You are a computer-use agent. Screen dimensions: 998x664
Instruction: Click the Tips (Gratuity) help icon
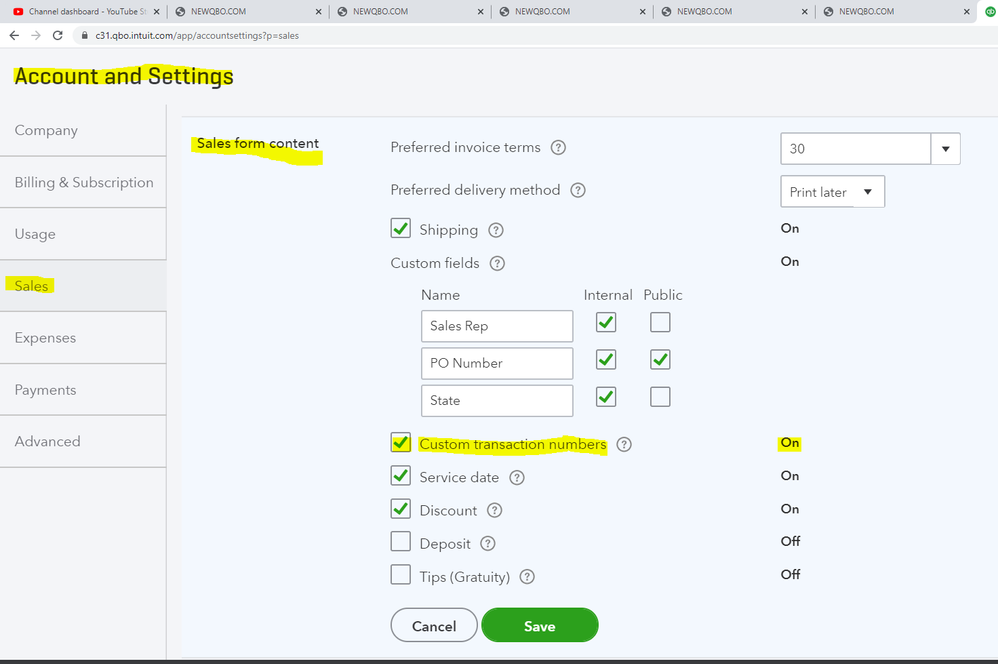[x=528, y=577]
